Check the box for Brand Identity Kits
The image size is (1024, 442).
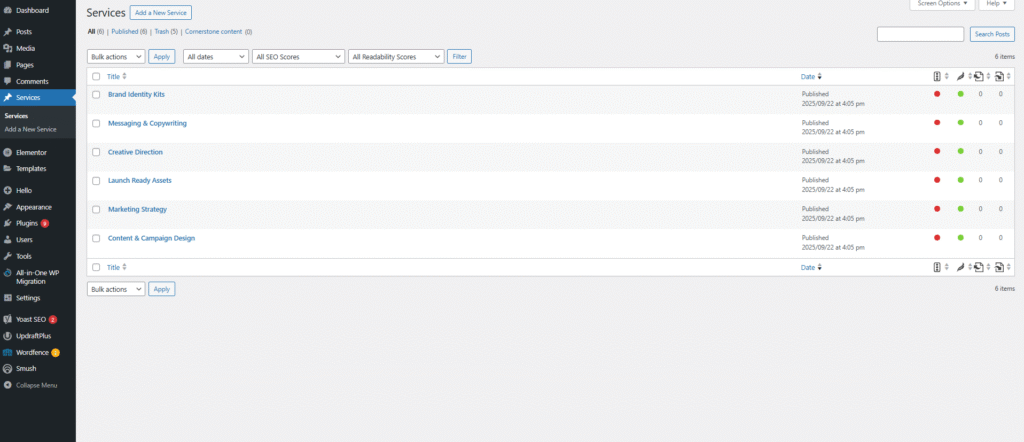(x=96, y=94)
